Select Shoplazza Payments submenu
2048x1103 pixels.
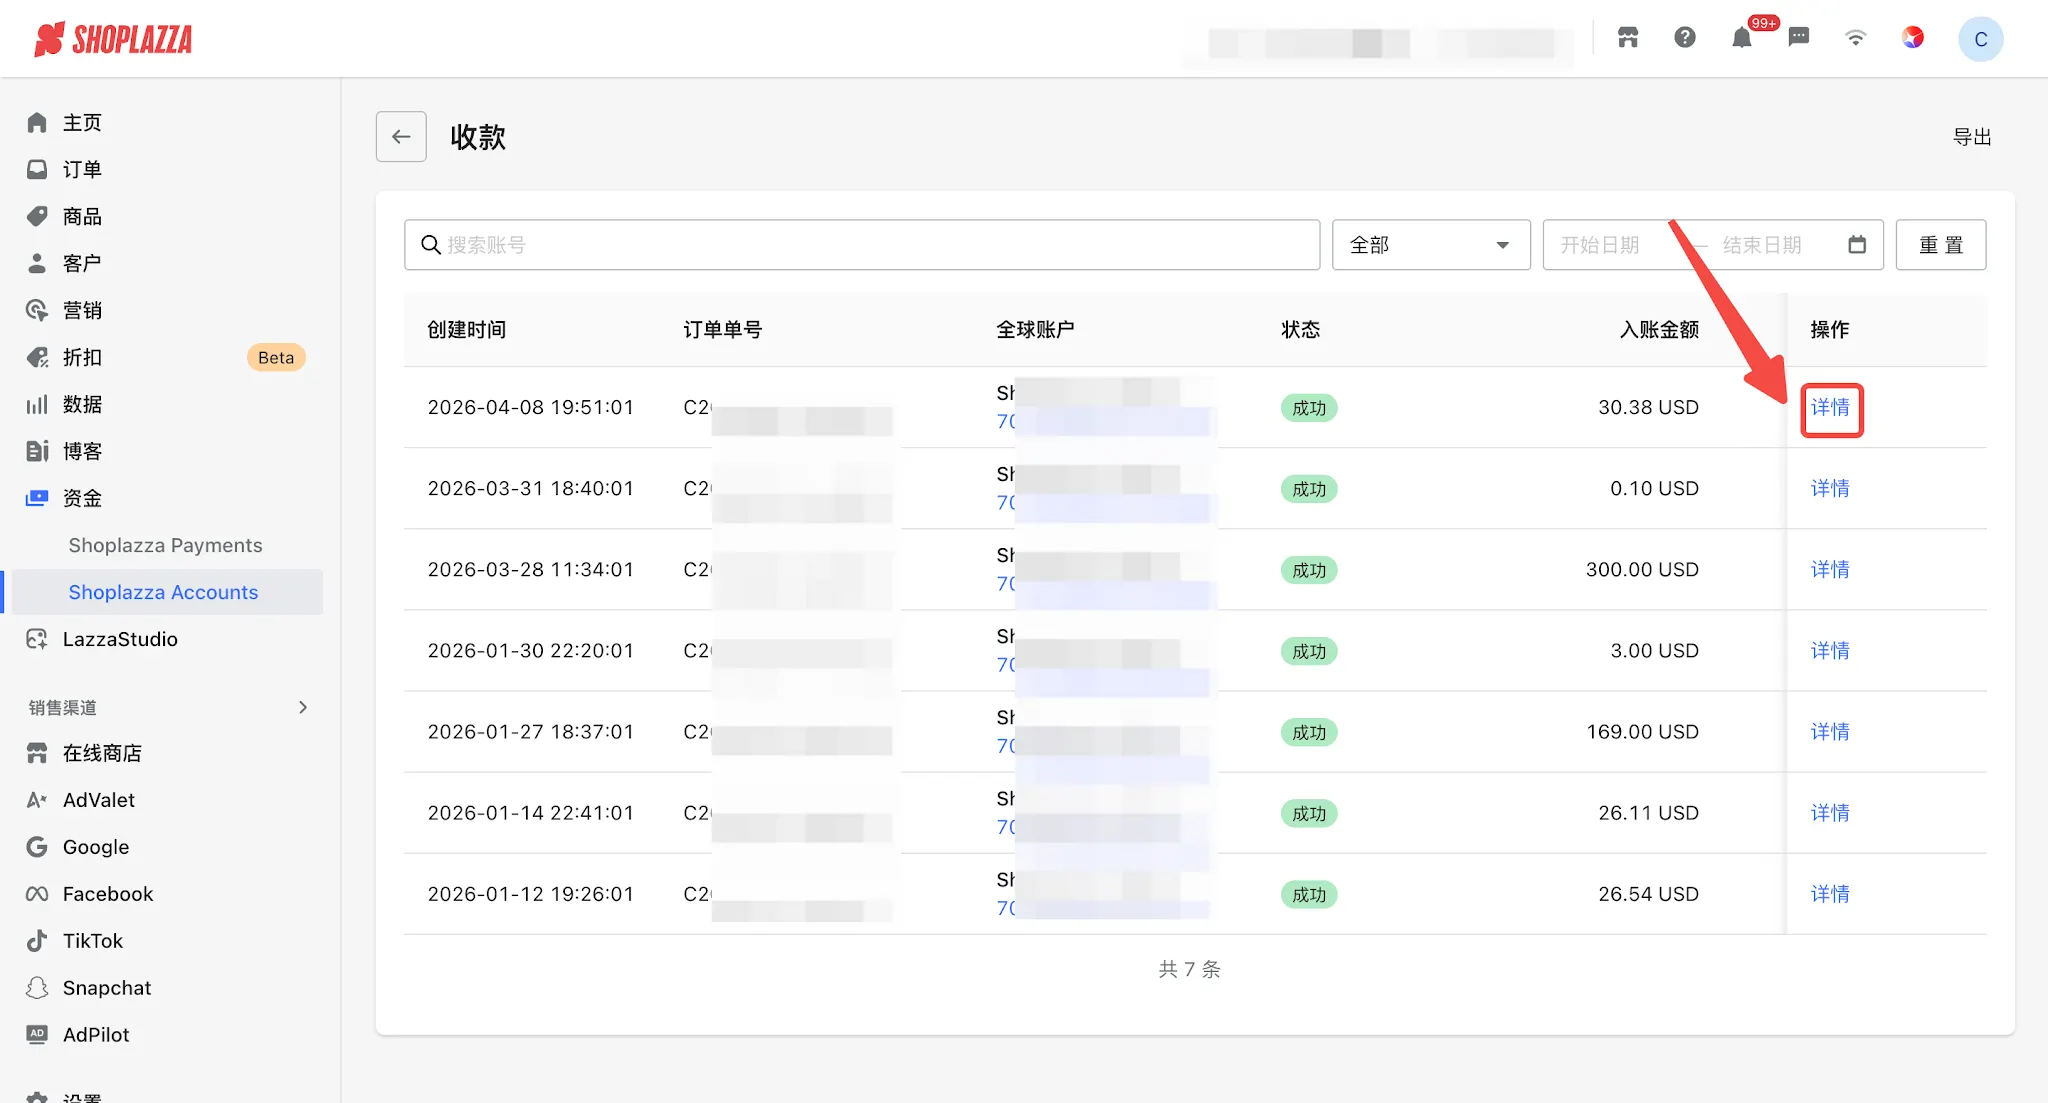[165, 546]
